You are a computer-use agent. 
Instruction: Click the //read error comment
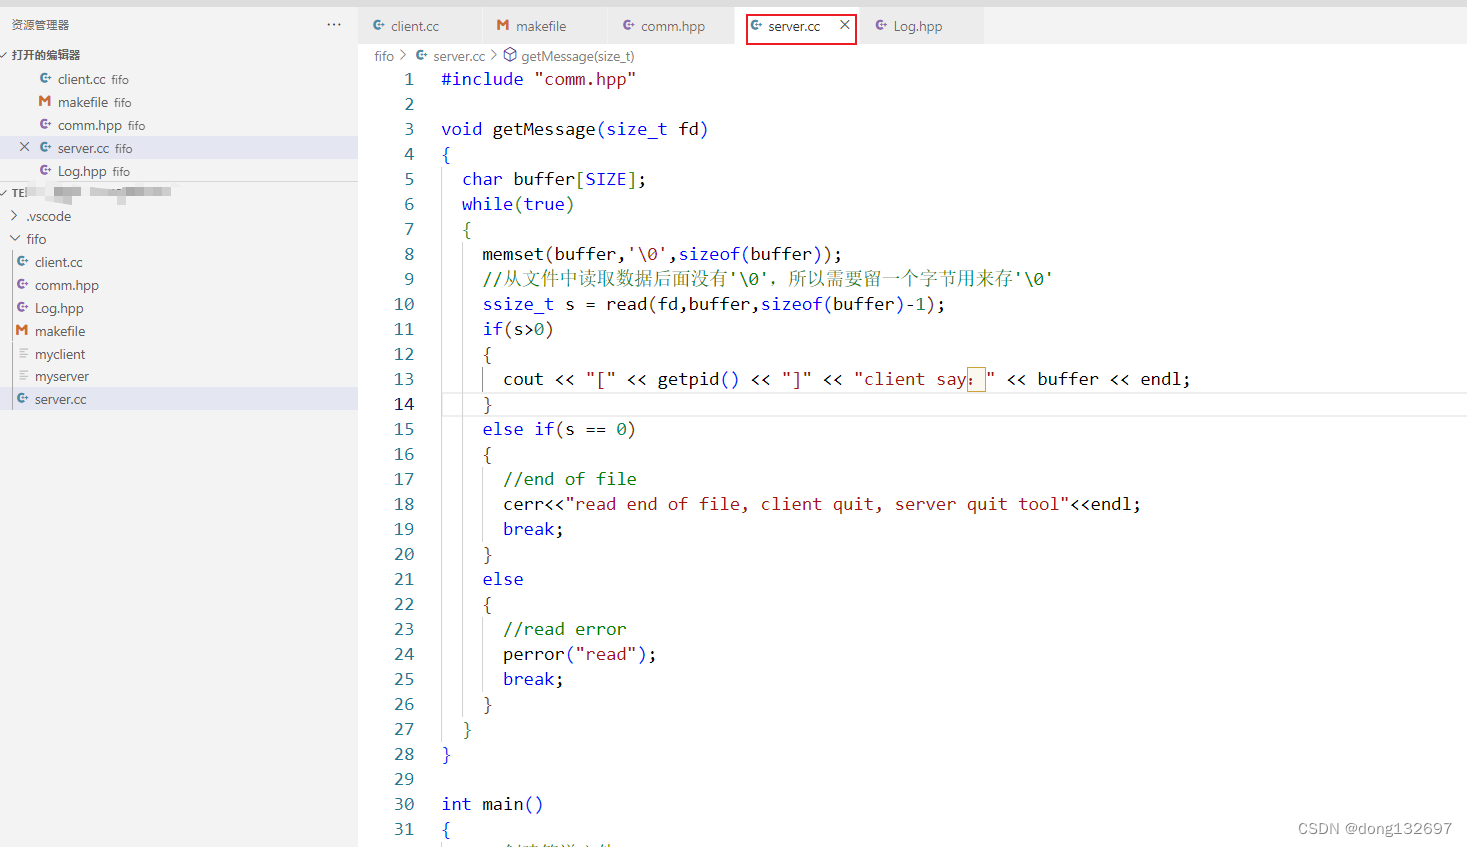pos(565,629)
